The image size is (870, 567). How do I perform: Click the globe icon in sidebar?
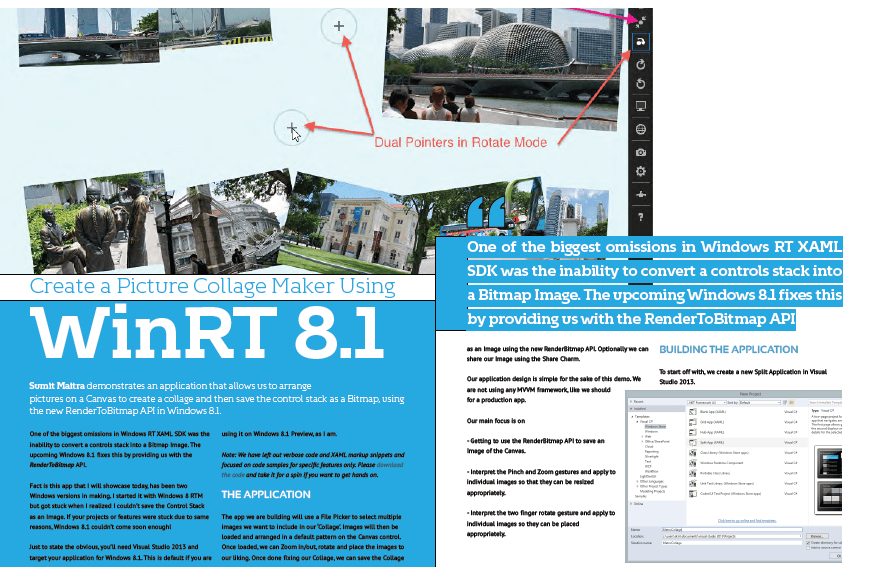(641, 129)
